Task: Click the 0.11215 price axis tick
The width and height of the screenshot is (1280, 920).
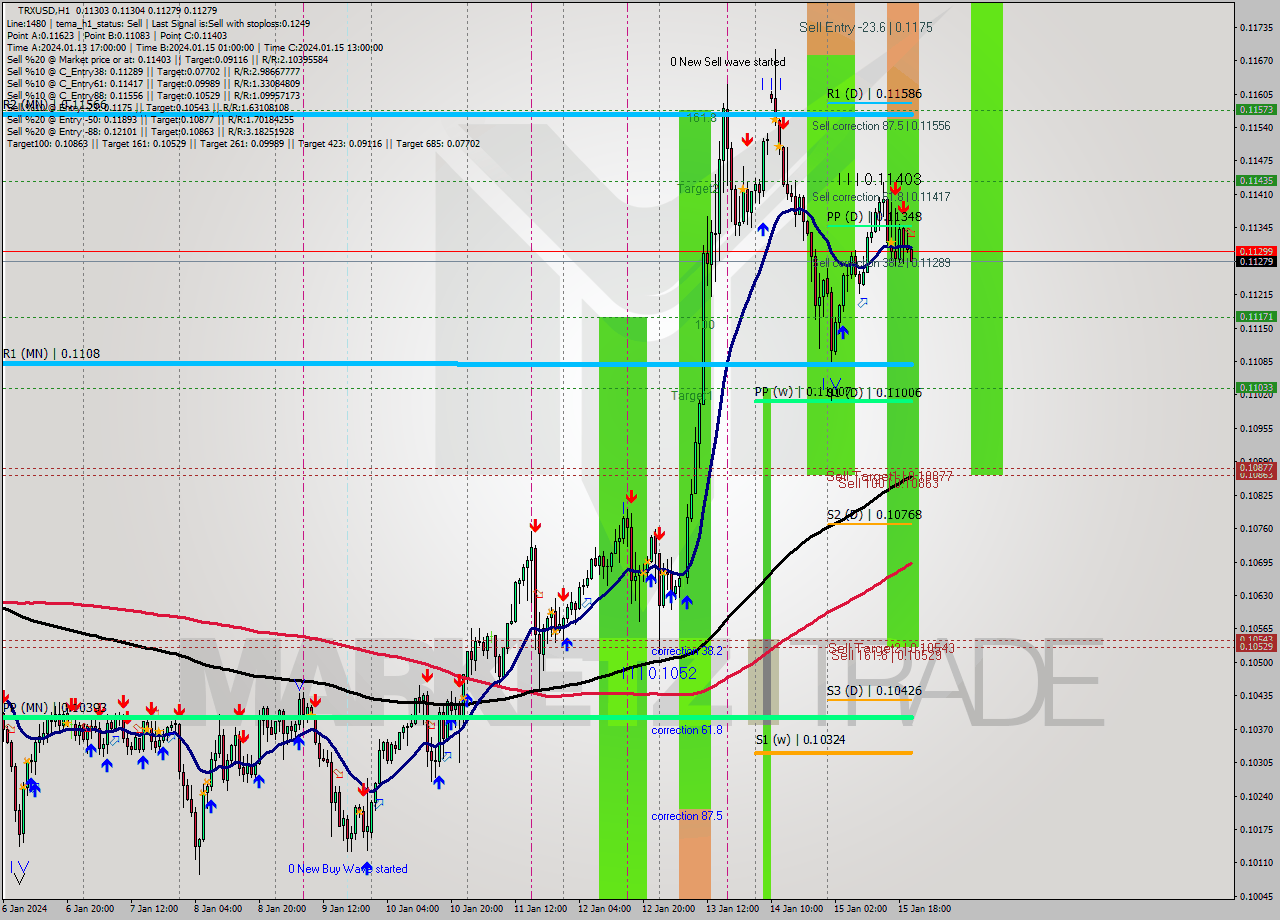Action: point(1255,294)
